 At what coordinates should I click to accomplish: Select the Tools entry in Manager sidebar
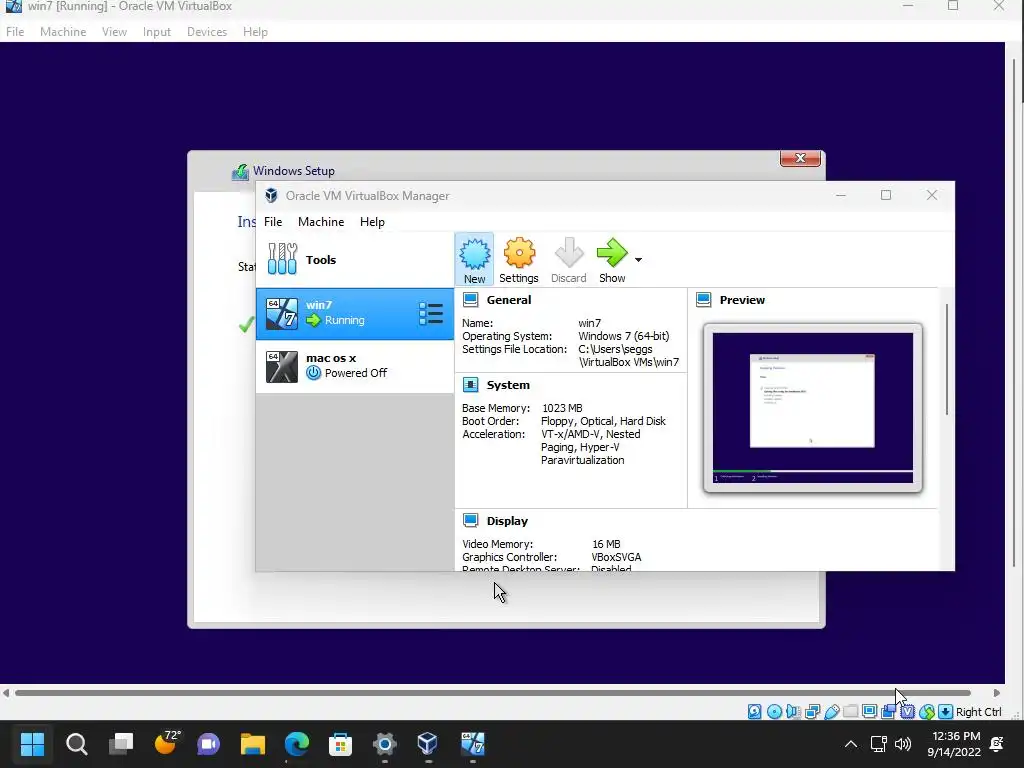tap(355, 259)
